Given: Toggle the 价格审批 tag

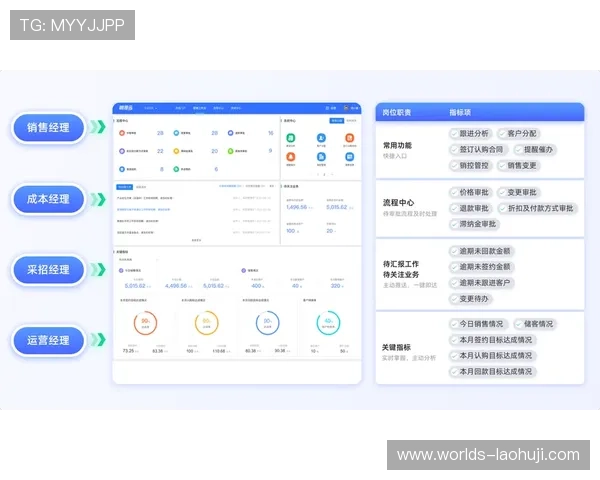Looking at the screenshot, I should (470, 192).
